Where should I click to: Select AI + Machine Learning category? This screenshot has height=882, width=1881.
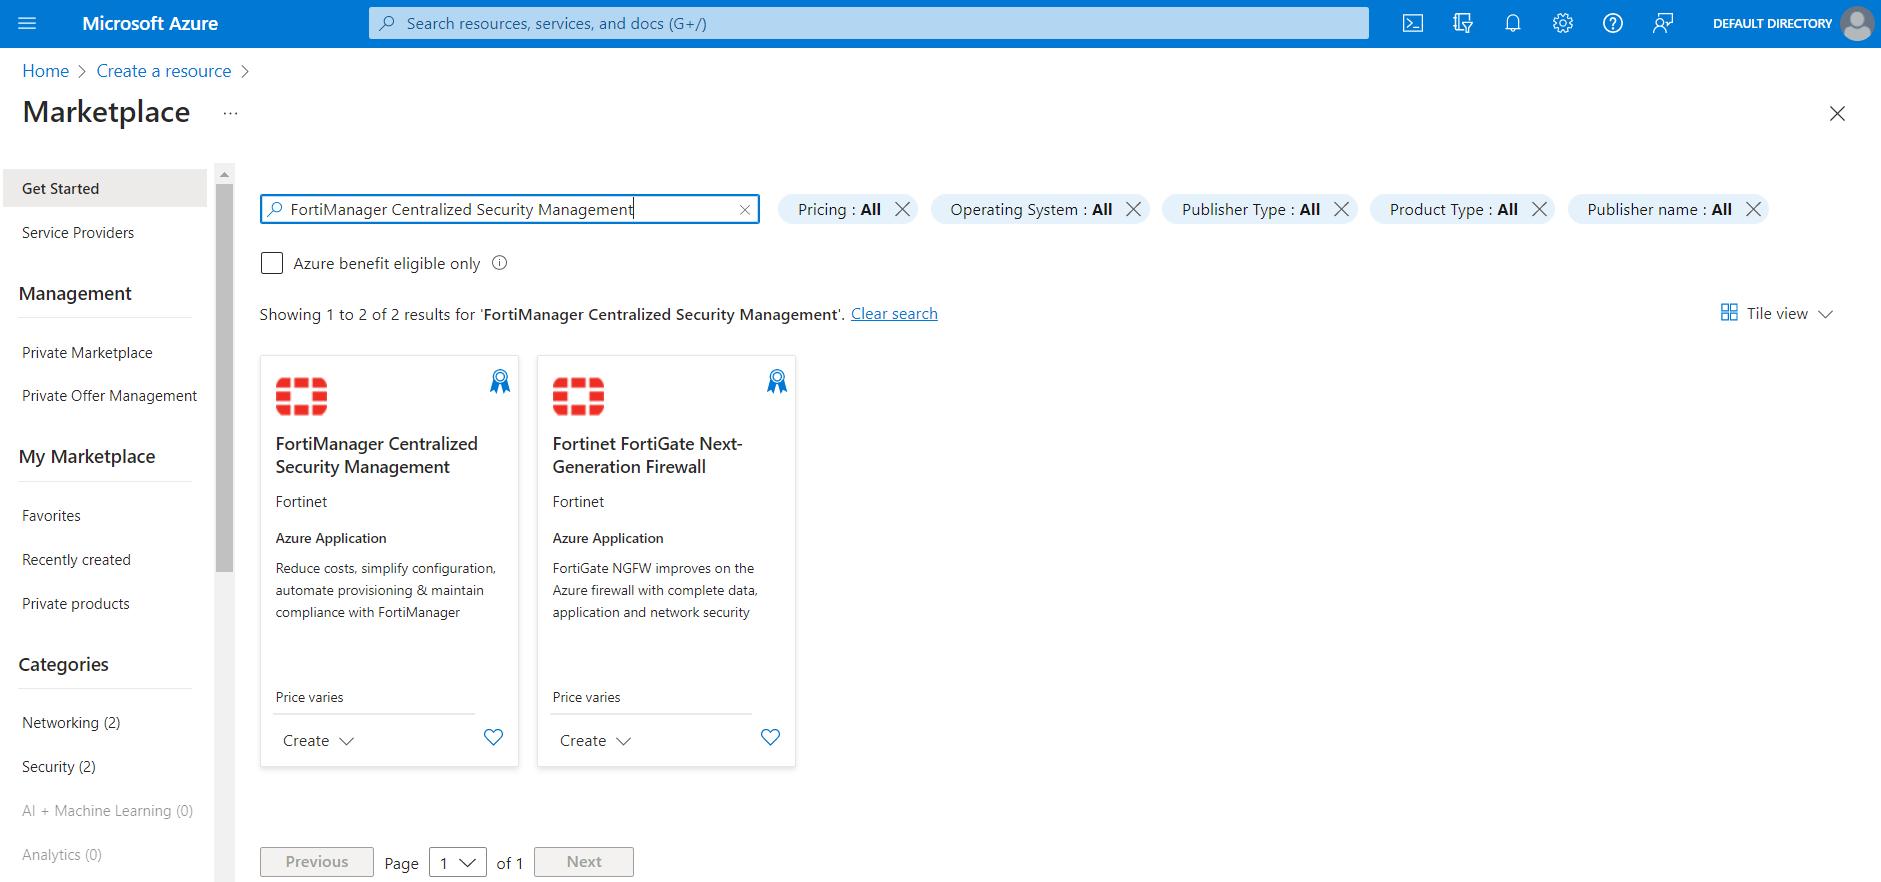(x=107, y=811)
